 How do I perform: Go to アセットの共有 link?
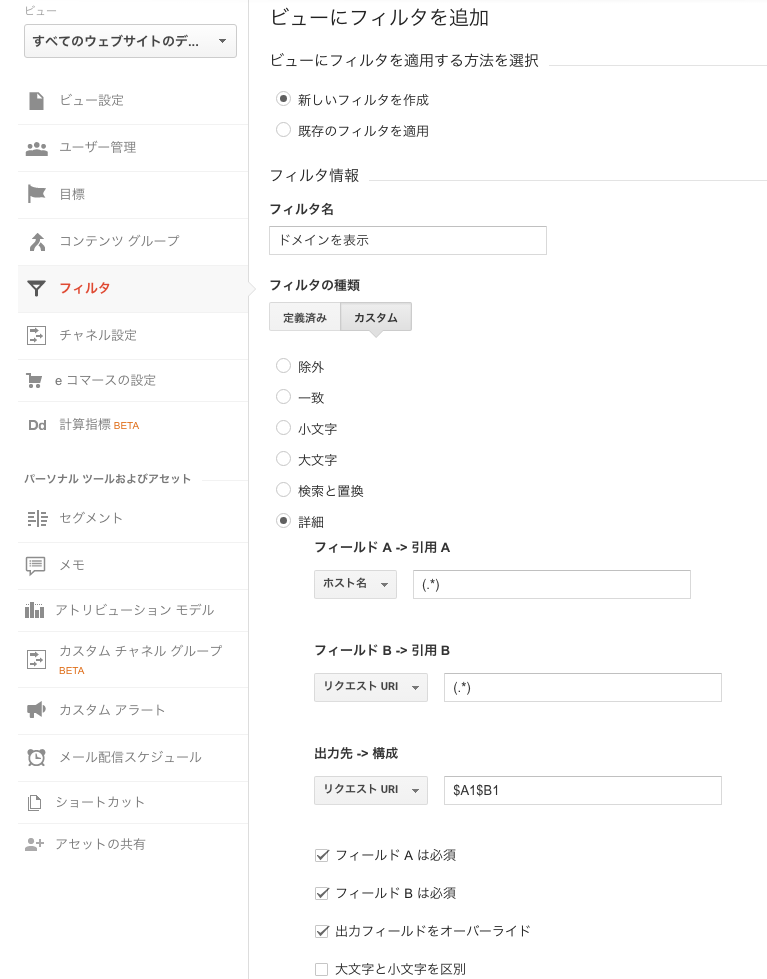click(101, 844)
